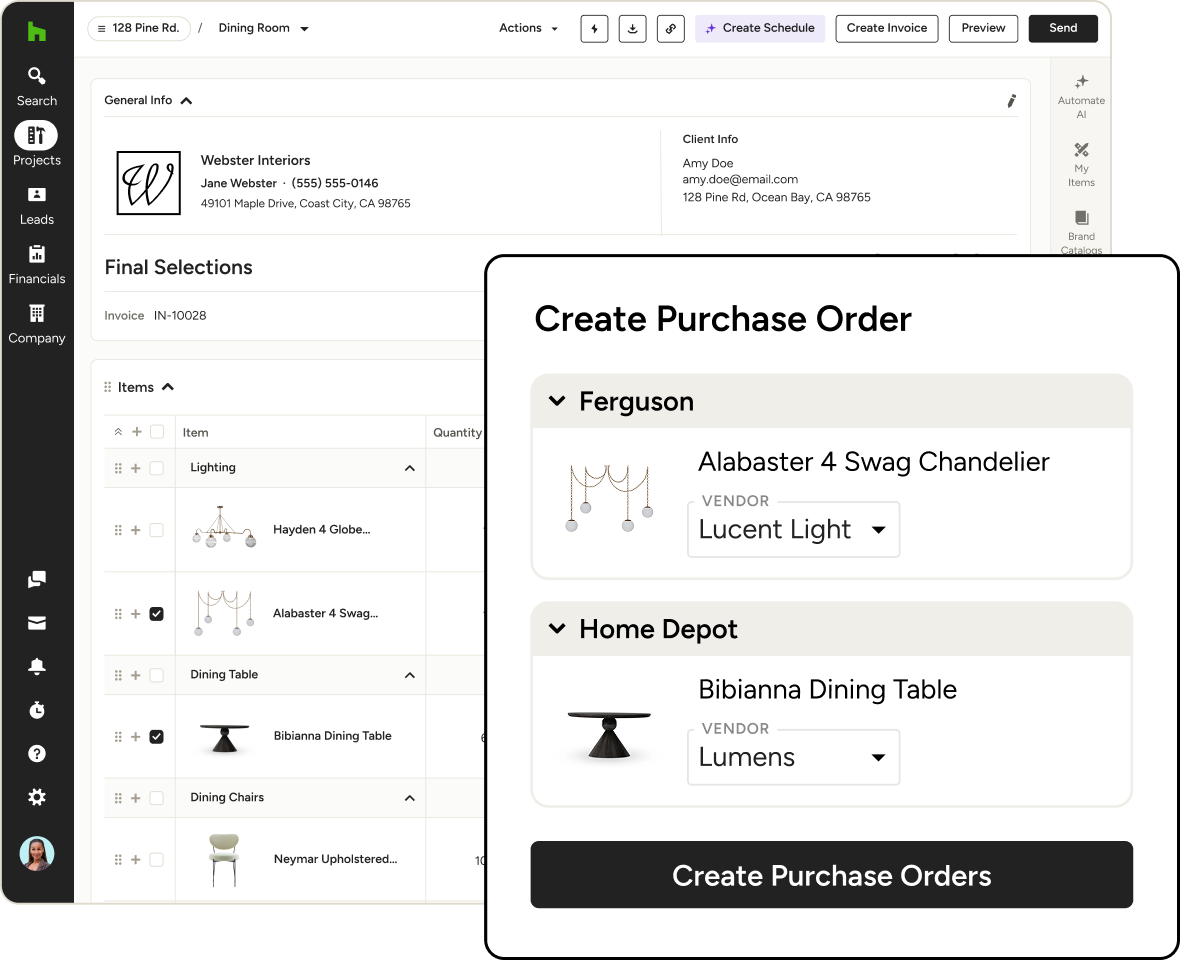Open the time tracker stopwatch icon
Screen dimensions: 1180x960
point(36,709)
